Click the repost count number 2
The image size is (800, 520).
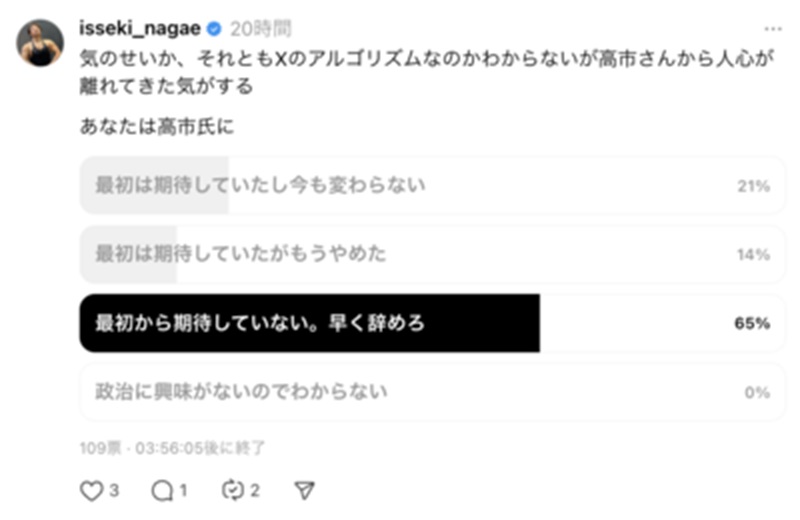[255, 490]
